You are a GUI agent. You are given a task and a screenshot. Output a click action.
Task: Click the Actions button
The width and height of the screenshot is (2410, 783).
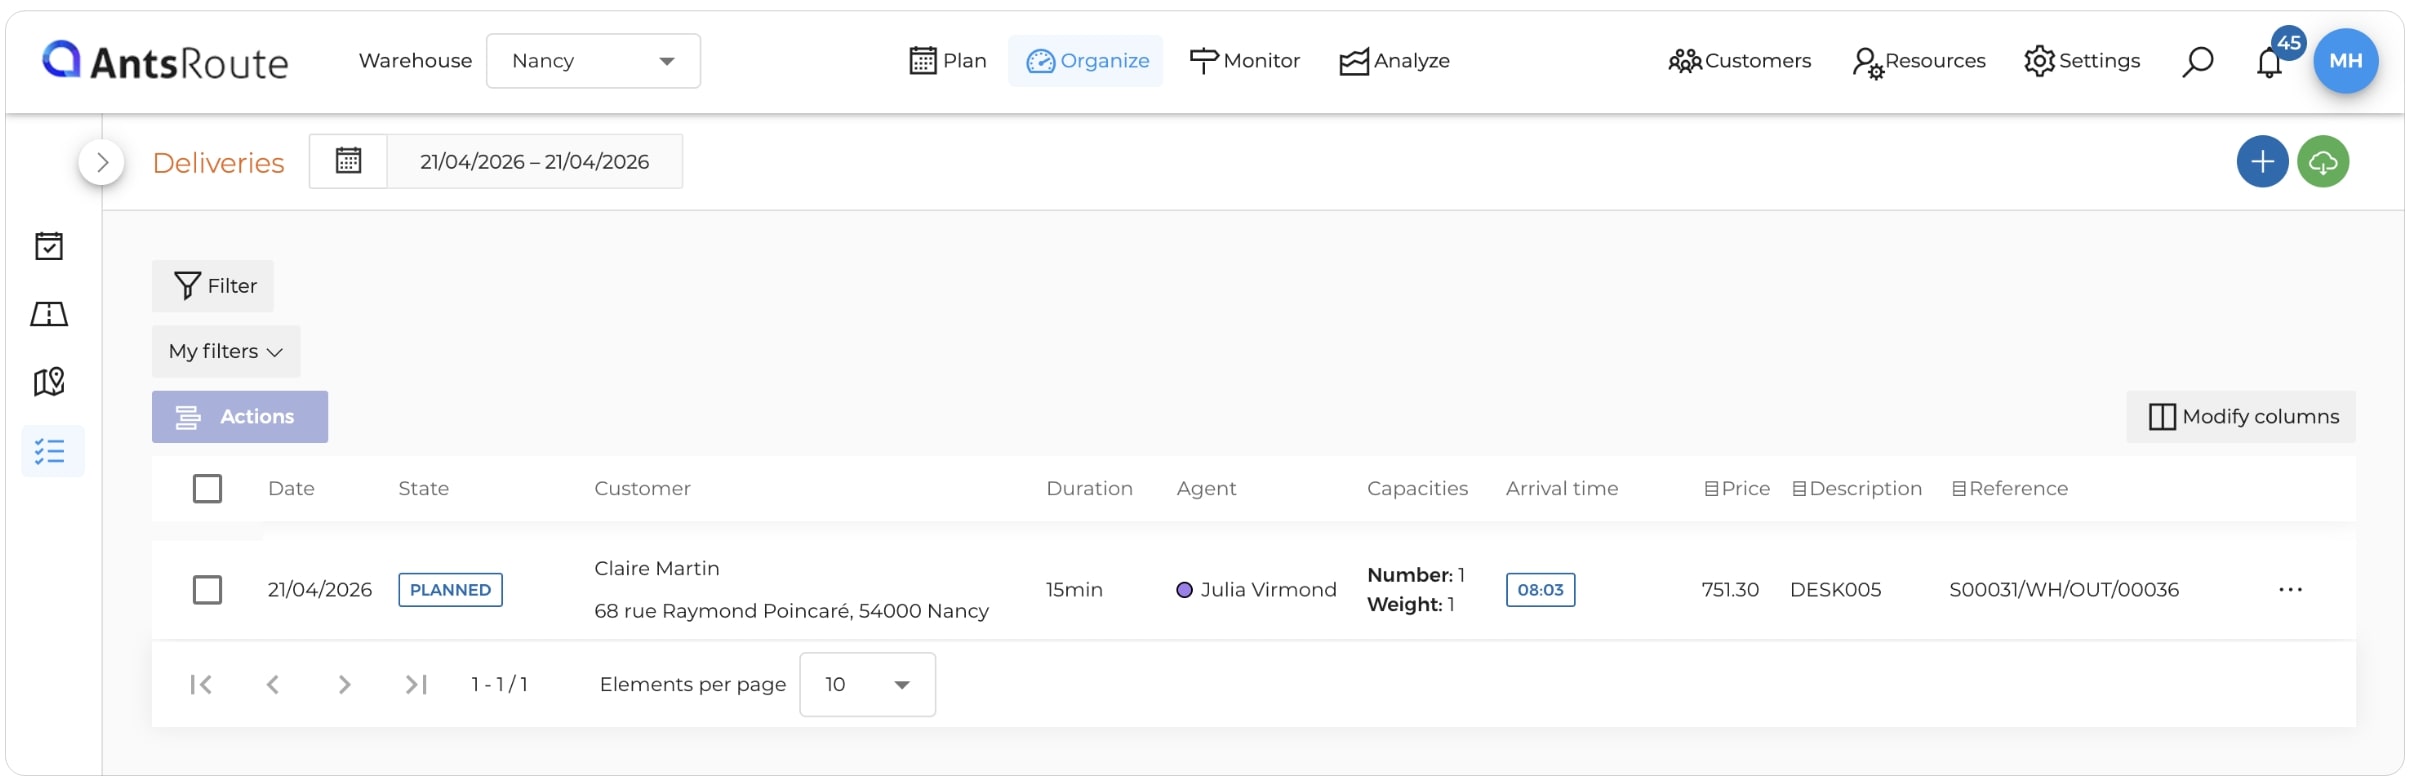pyautogui.click(x=240, y=417)
